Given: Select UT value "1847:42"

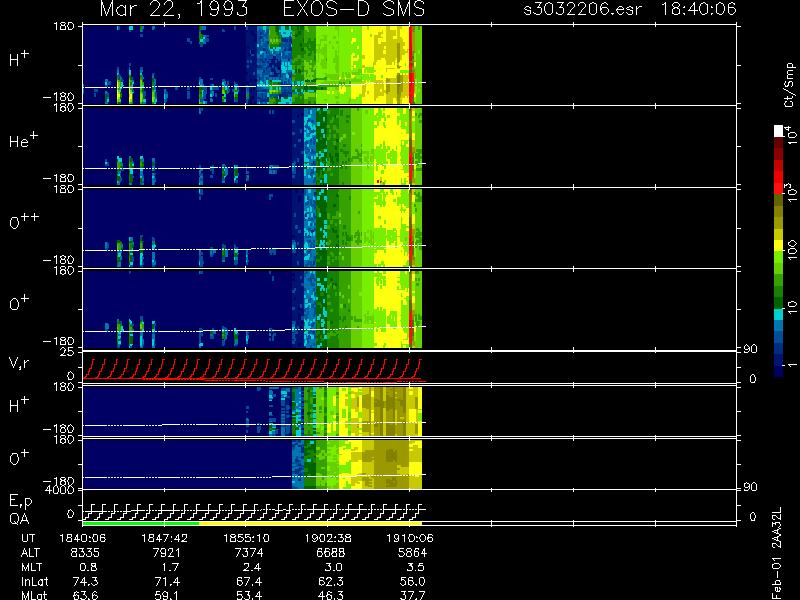Looking at the screenshot, I should coord(164,538).
